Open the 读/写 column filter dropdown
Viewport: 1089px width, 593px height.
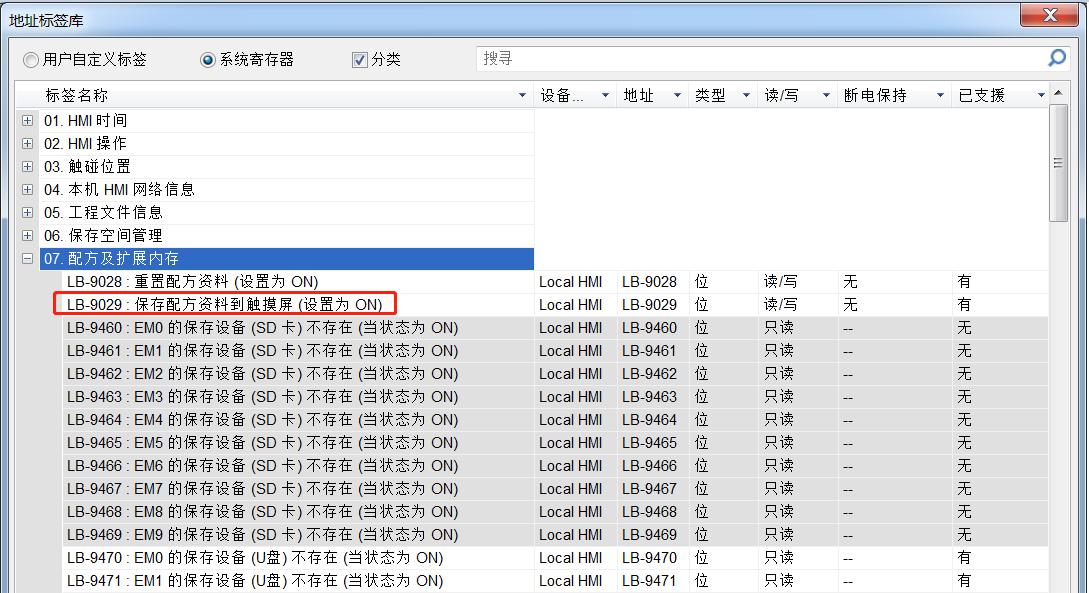[826, 95]
